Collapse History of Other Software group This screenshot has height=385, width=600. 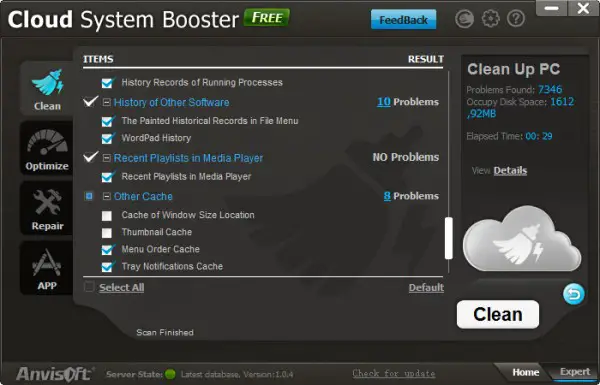(107, 102)
